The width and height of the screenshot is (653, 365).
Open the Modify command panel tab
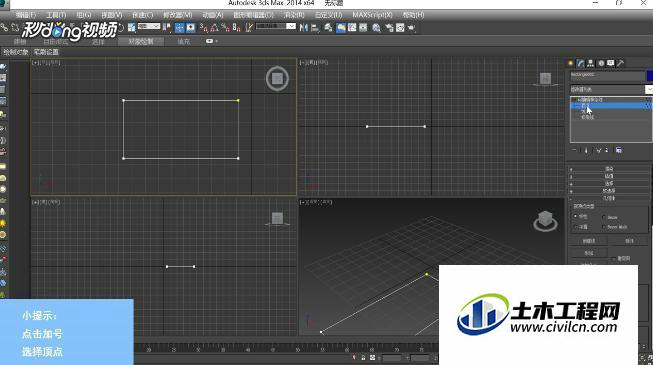point(581,63)
